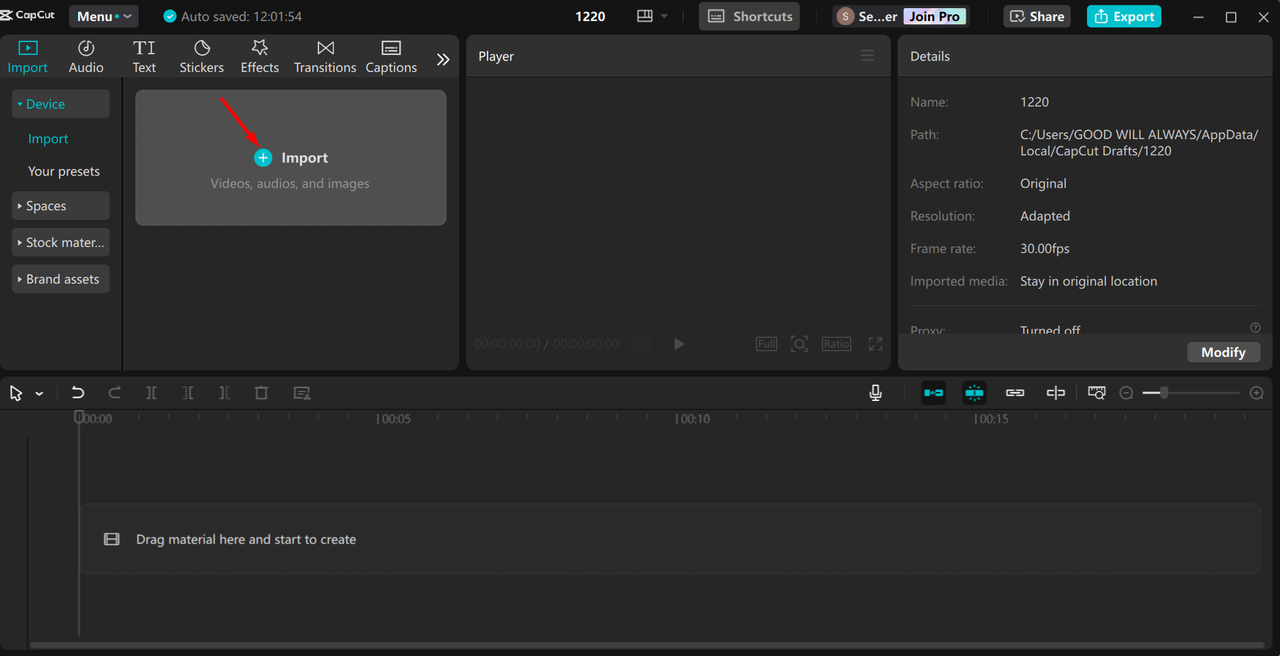Toggle auto snapping on the timeline
Viewport: 1280px width, 656px height.
pos(974,393)
